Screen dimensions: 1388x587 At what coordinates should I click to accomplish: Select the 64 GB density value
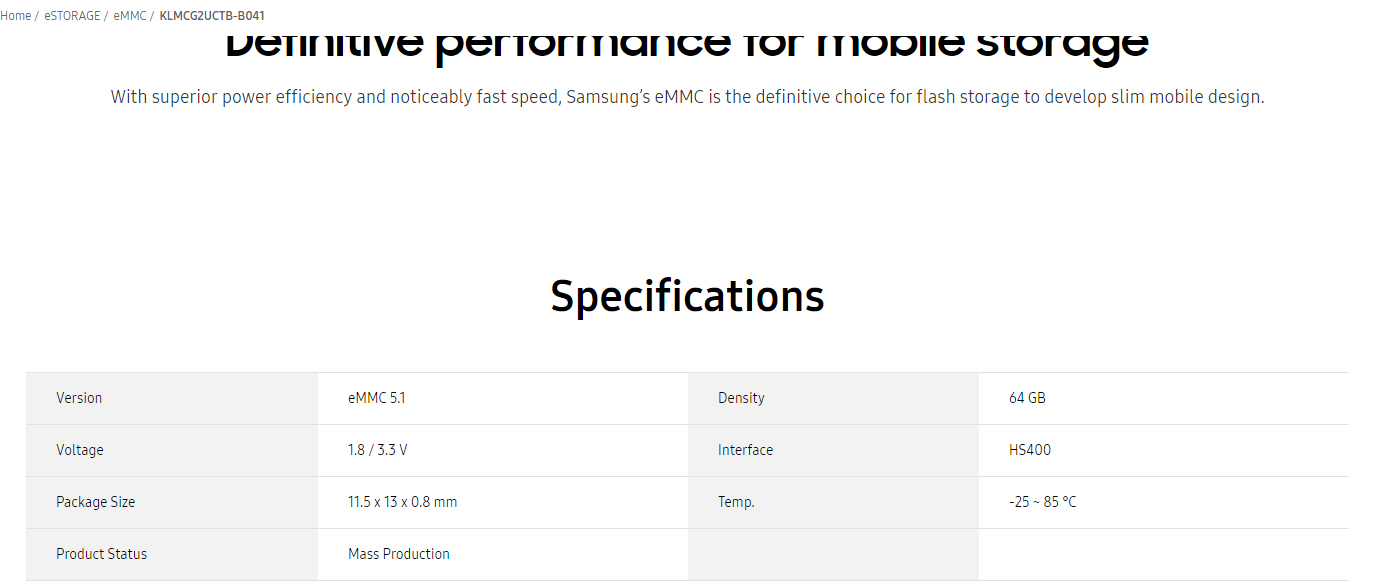[1164, 398]
